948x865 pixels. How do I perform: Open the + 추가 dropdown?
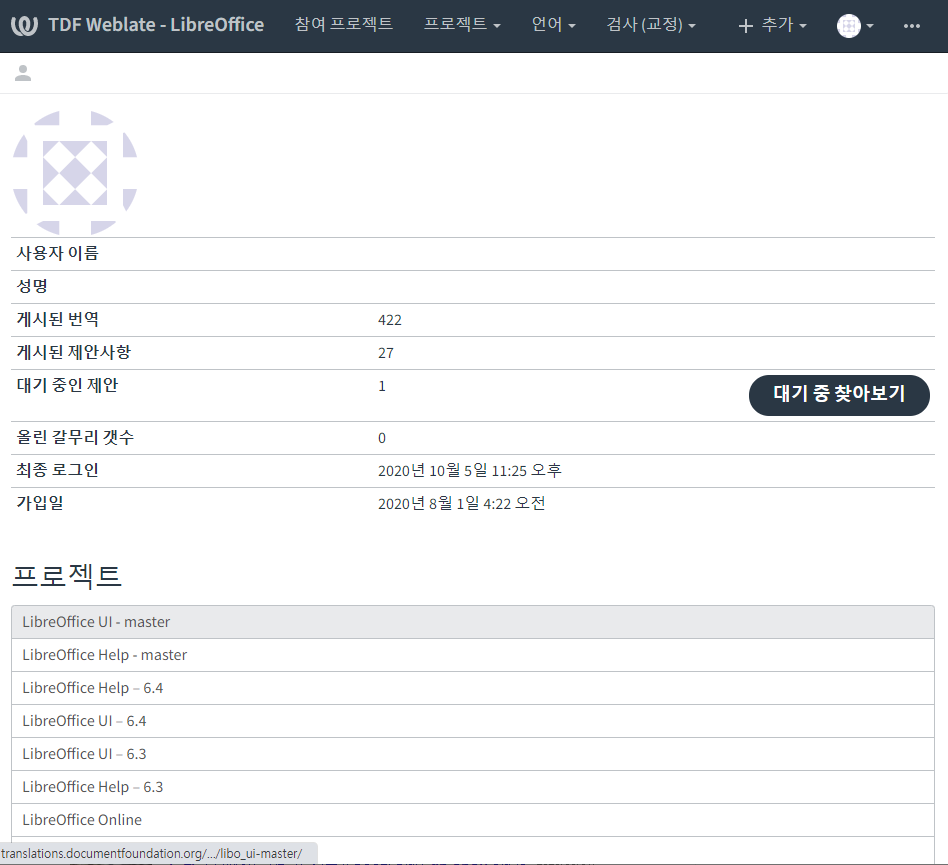(x=772, y=25)
